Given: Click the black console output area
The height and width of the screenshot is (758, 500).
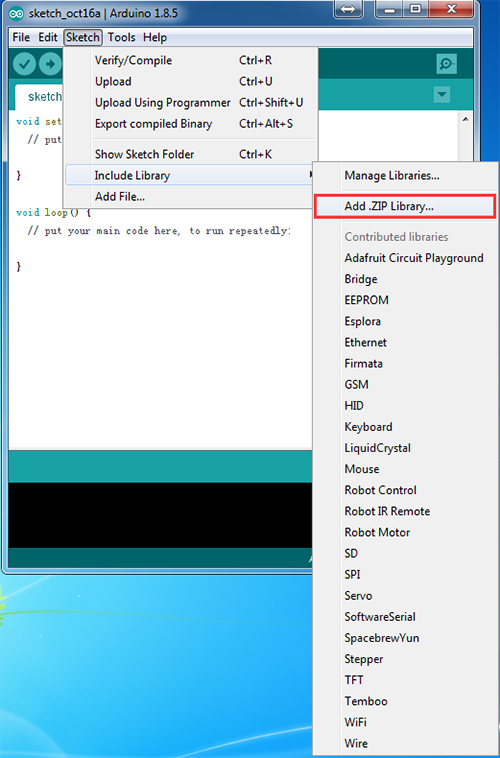Looking at the screenshot, I should (x=160, y=515).
